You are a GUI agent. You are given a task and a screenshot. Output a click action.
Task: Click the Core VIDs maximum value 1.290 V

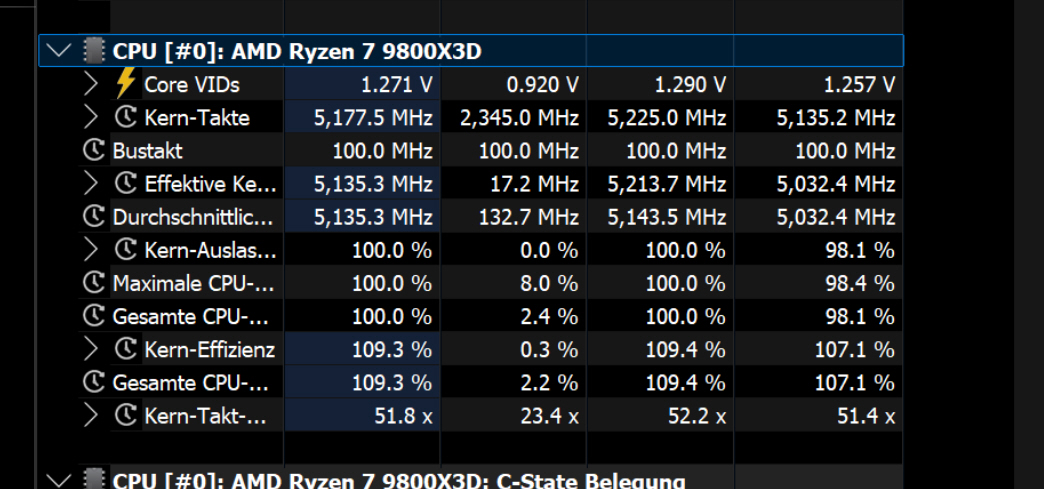point(689,85)
